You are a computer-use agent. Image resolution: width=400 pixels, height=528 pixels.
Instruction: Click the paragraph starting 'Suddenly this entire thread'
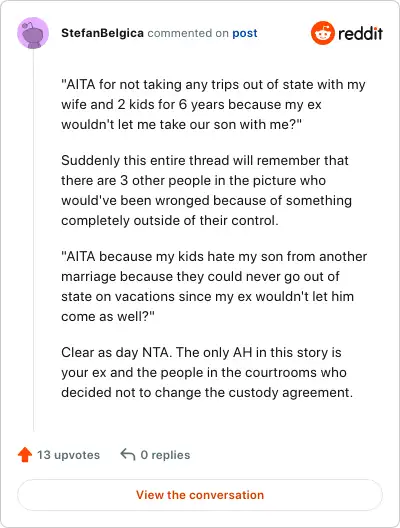tap(206, 190)
